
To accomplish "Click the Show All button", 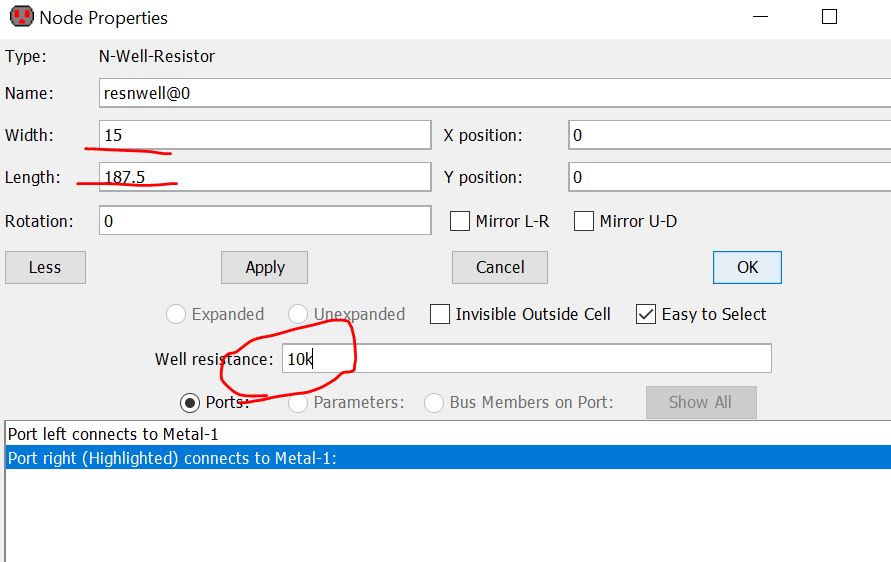I will click(700, 402).
